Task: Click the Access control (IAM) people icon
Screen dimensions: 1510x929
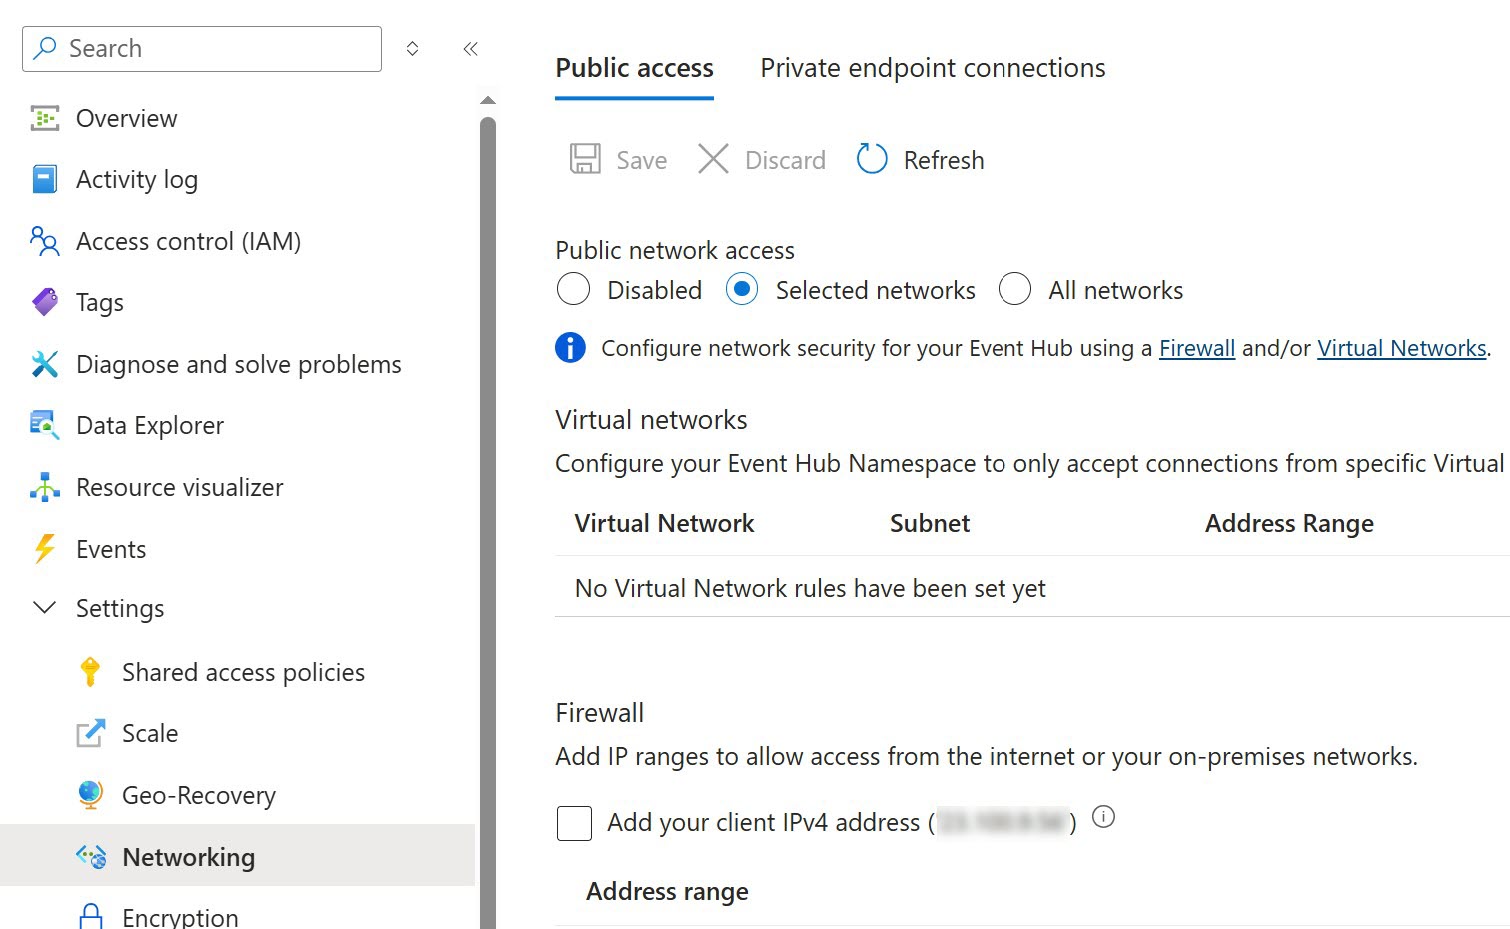Action: pyautogui.click(x=45, y=242)
